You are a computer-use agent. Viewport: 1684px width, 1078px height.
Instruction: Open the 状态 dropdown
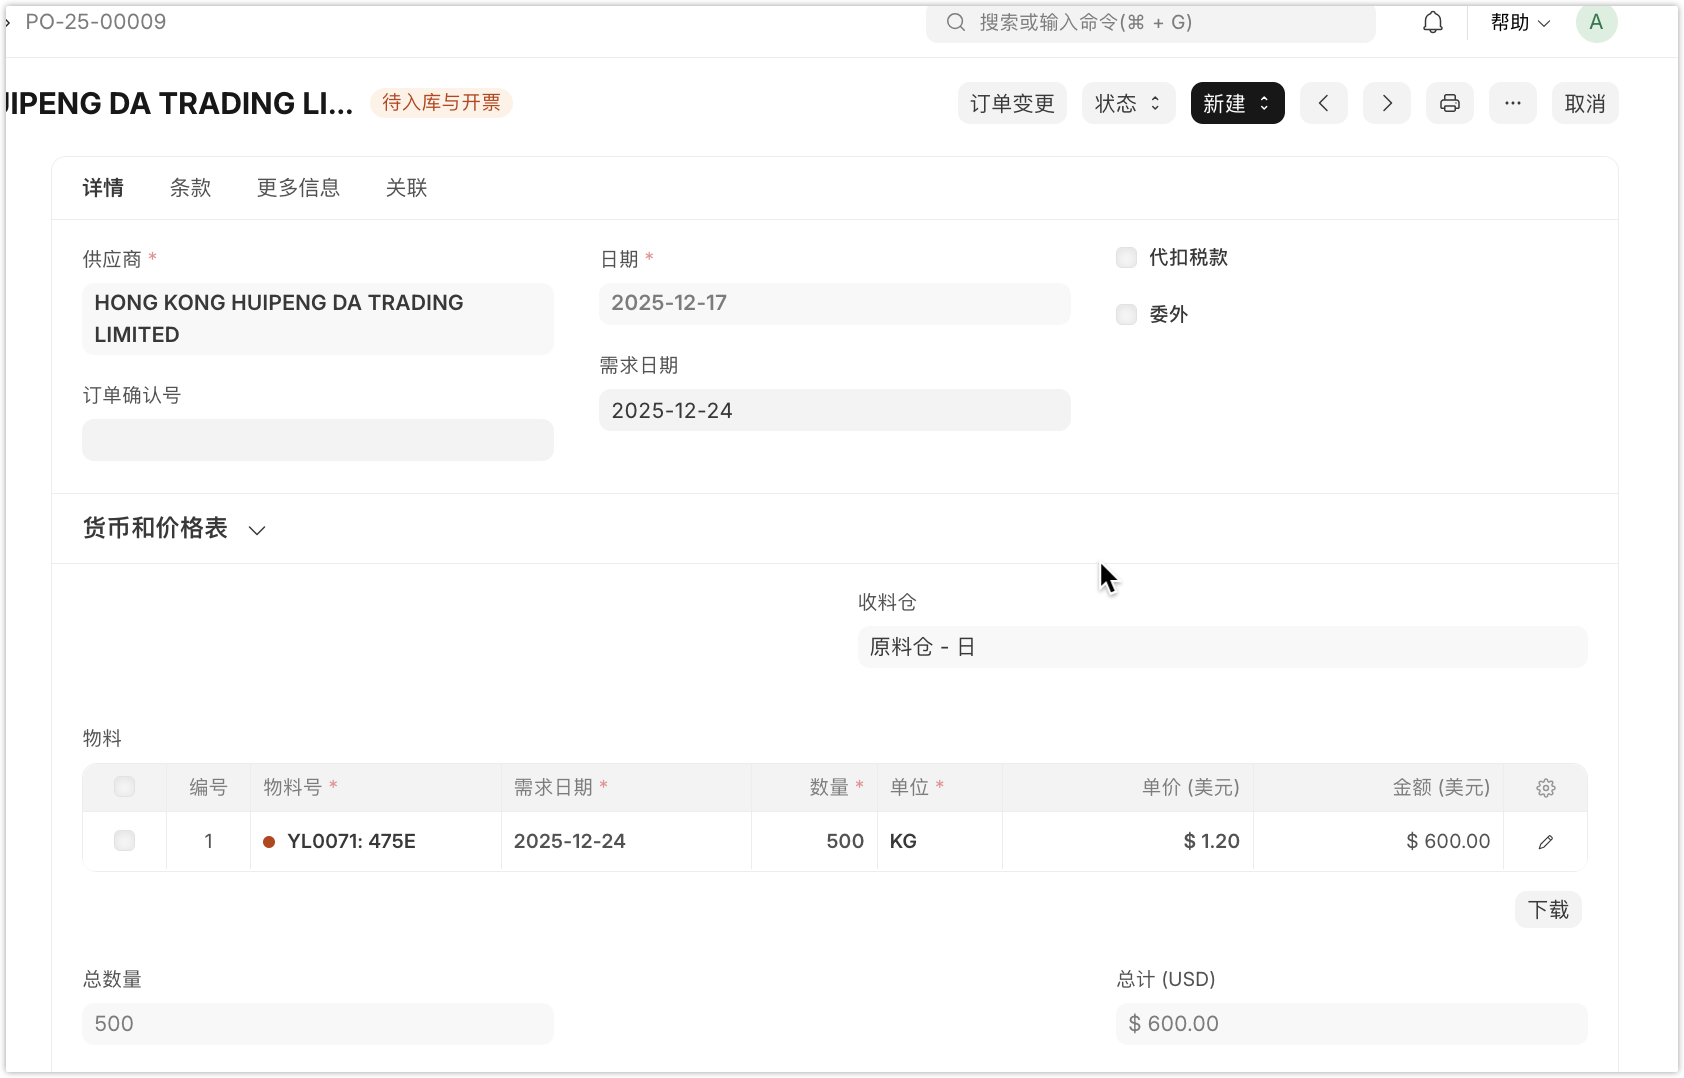coord(1127,103)
